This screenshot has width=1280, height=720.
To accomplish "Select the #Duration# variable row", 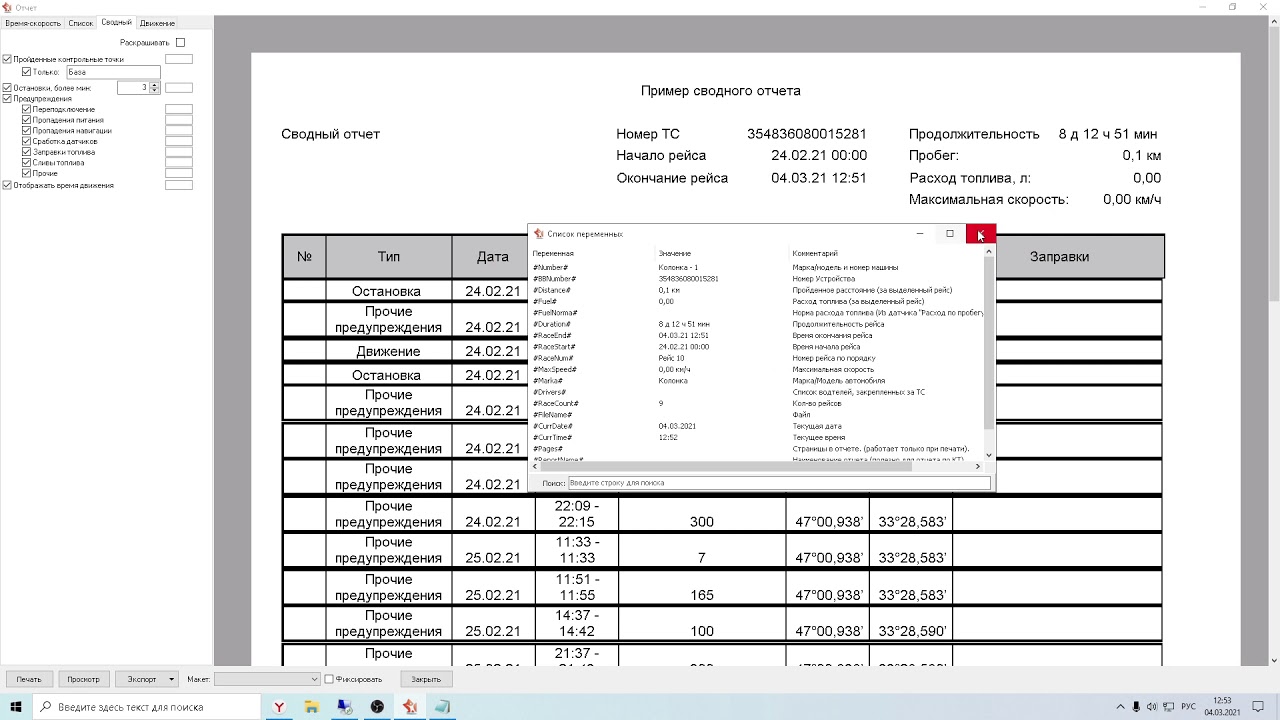I will tap(758, 324).
